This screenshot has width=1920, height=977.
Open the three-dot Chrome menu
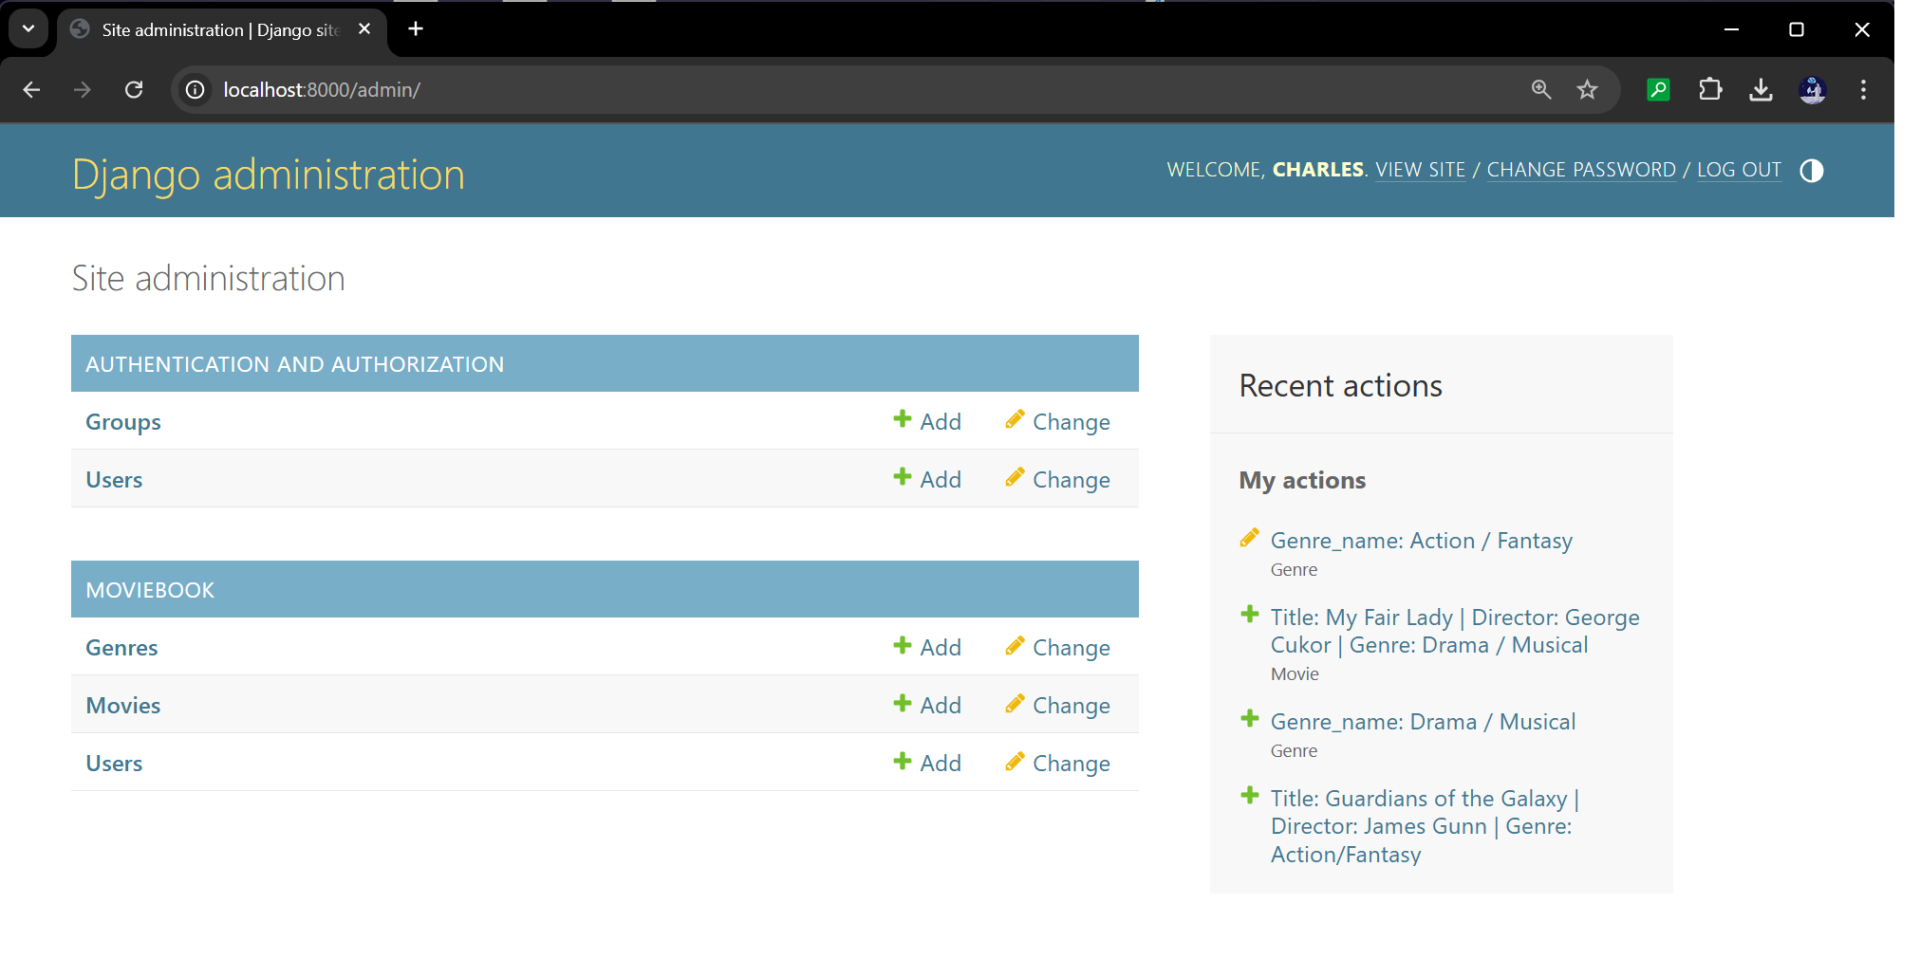pos(1863,90)
